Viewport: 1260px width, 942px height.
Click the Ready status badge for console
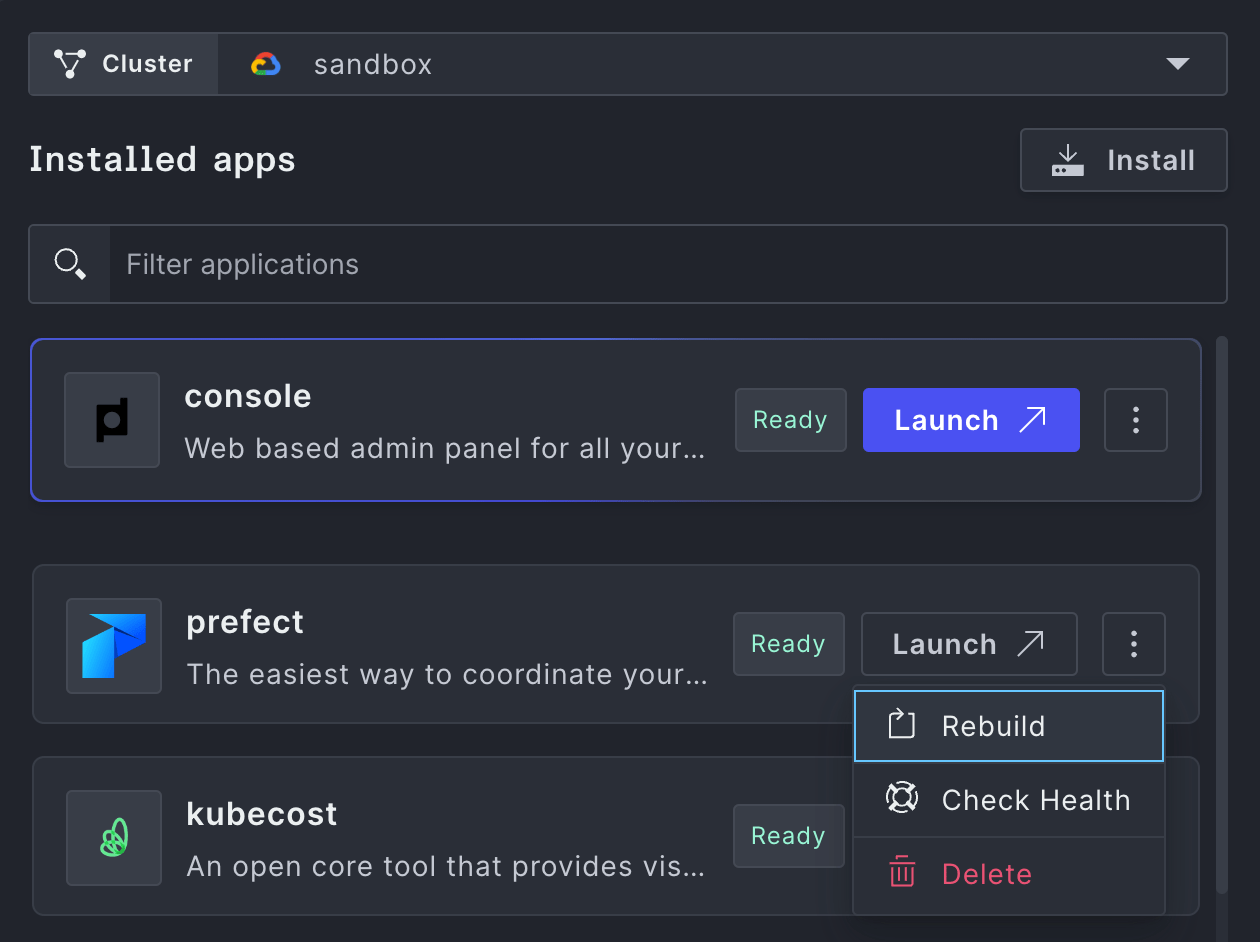coord(790,420)
